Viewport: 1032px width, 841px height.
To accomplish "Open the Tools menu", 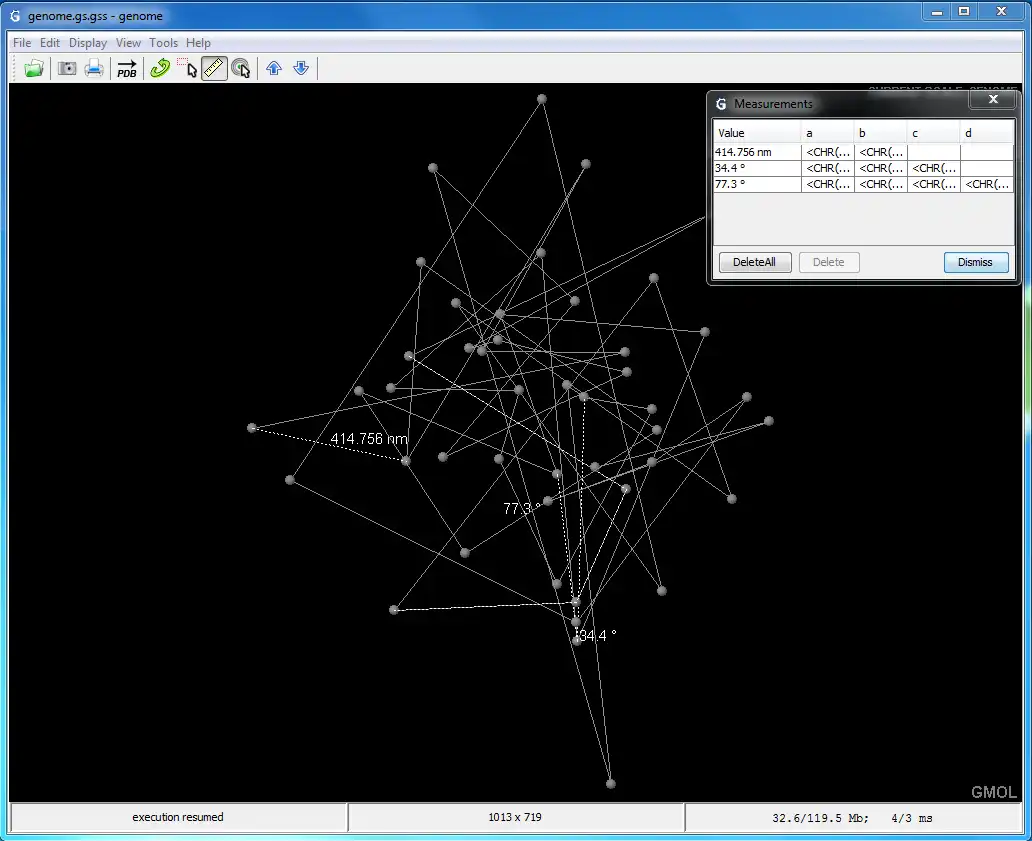I will coord(163,43).
